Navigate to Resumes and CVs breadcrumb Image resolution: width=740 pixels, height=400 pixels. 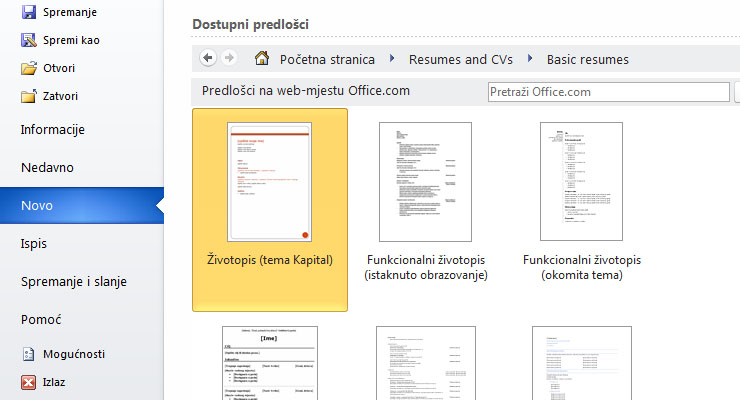click(x=461, y=59)
